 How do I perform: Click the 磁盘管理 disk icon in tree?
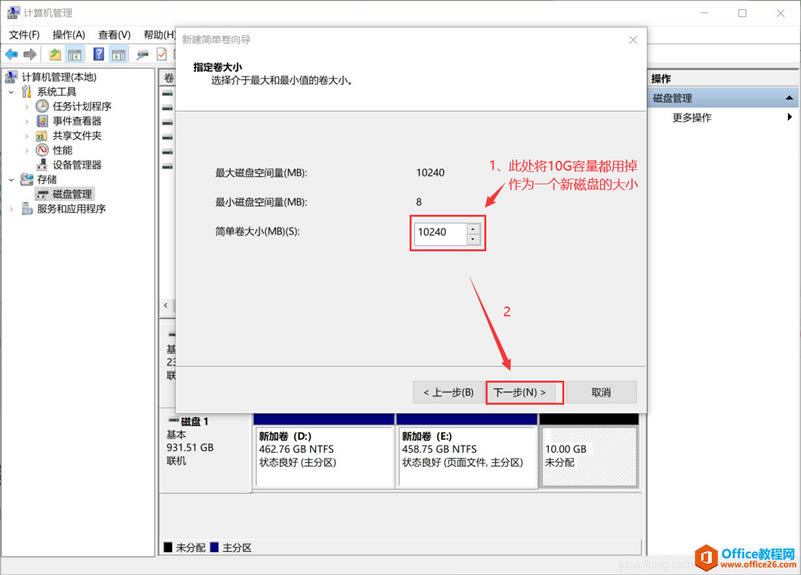click(42, 194)
